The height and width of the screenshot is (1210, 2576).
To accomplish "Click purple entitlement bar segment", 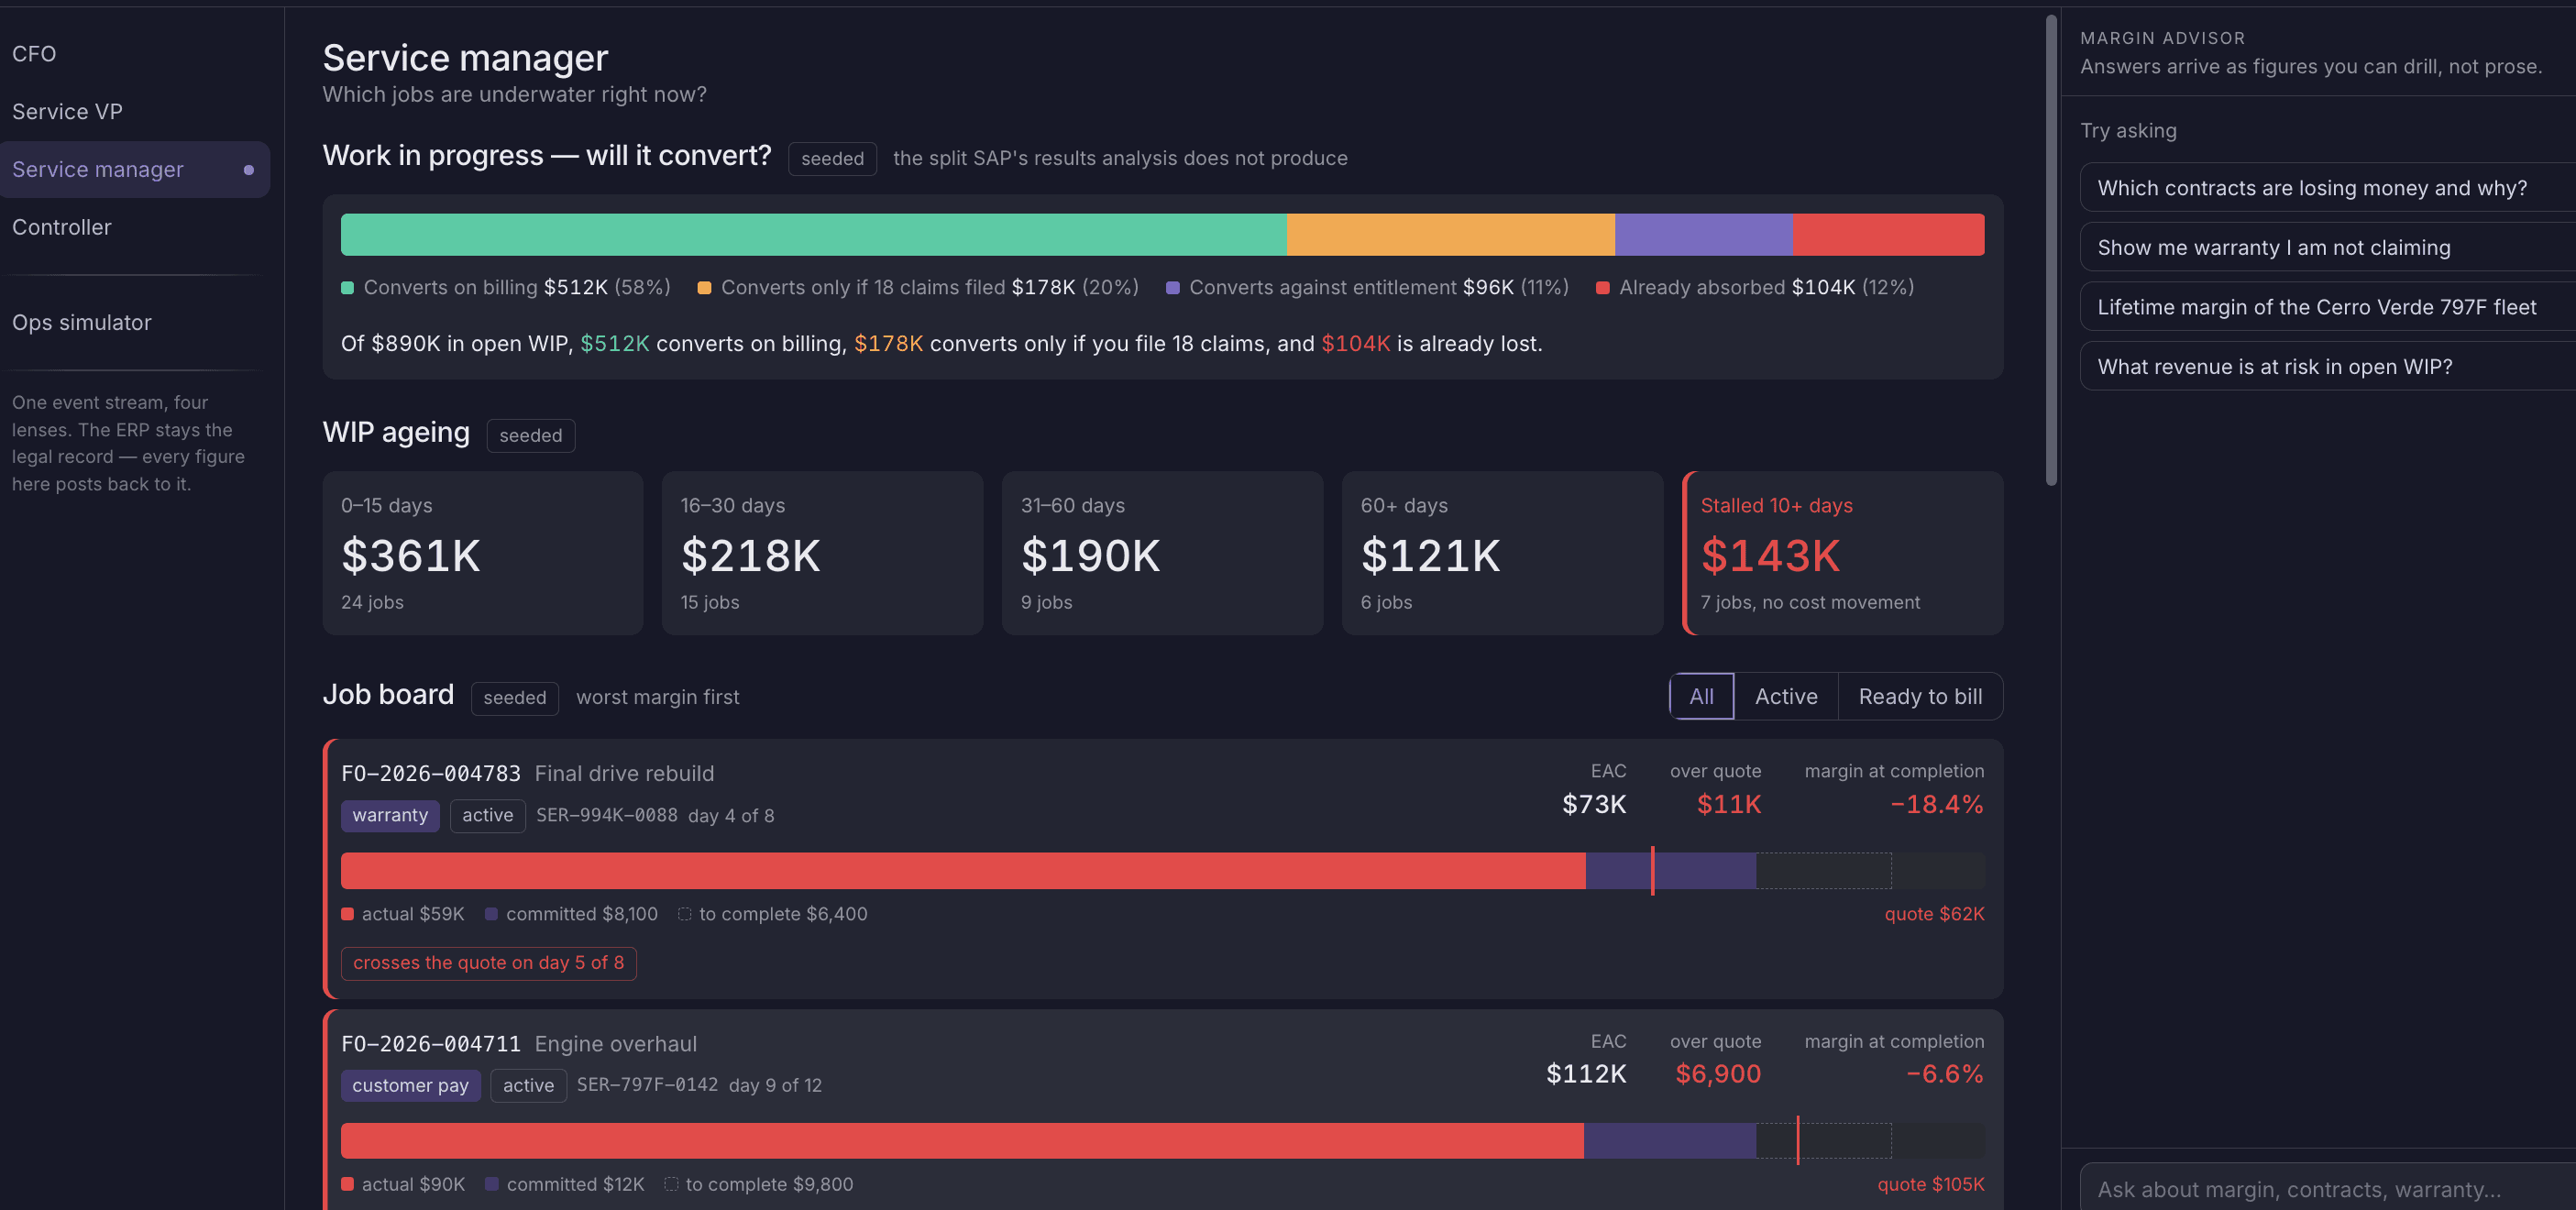I will click(x=1703, y=234).
